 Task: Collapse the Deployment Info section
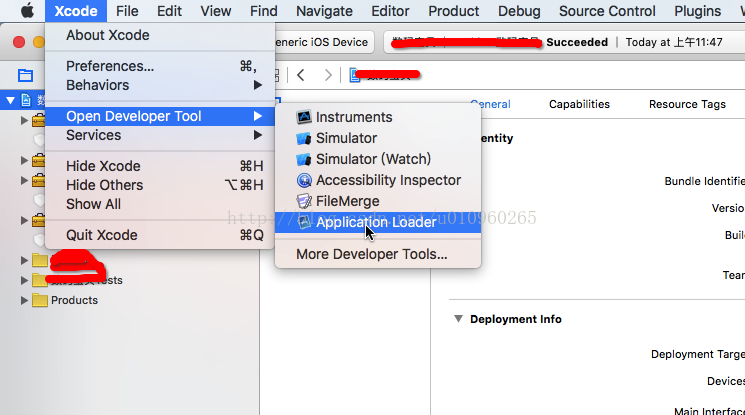coord(458,318)
